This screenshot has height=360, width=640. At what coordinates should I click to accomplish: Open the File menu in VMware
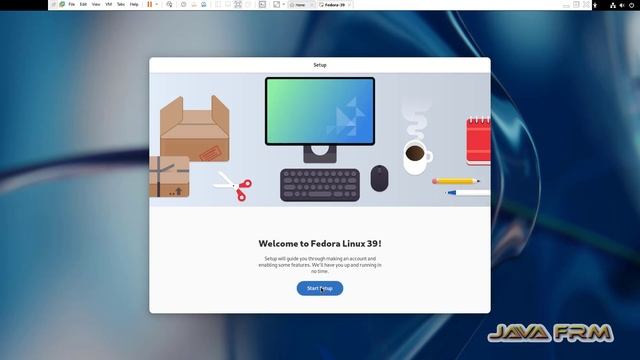coord(71,4)
